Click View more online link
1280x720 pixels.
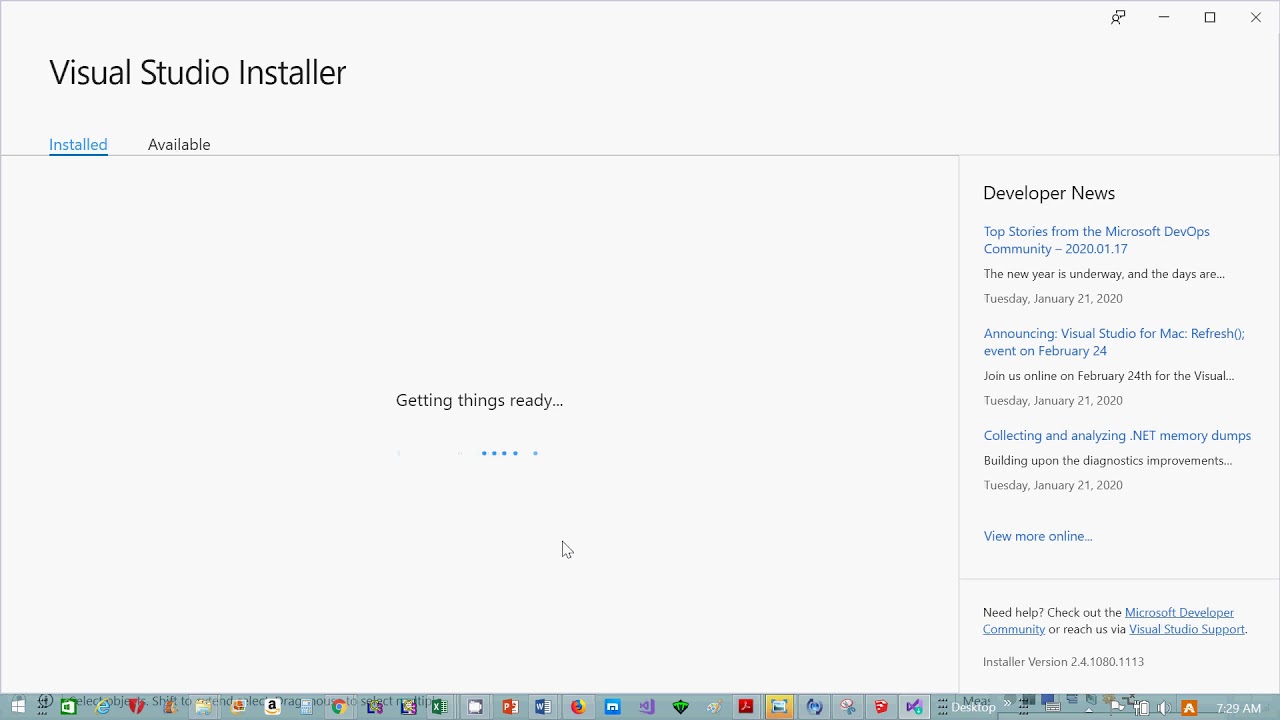point(1038,536)
